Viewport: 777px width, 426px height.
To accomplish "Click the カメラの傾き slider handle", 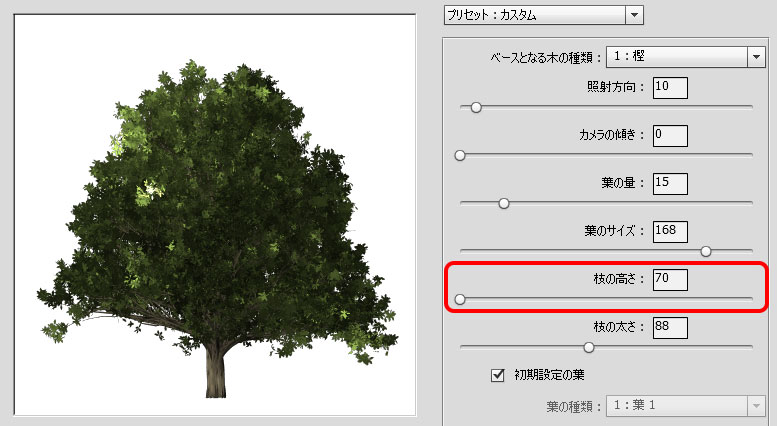I will (x=460, y=156).
